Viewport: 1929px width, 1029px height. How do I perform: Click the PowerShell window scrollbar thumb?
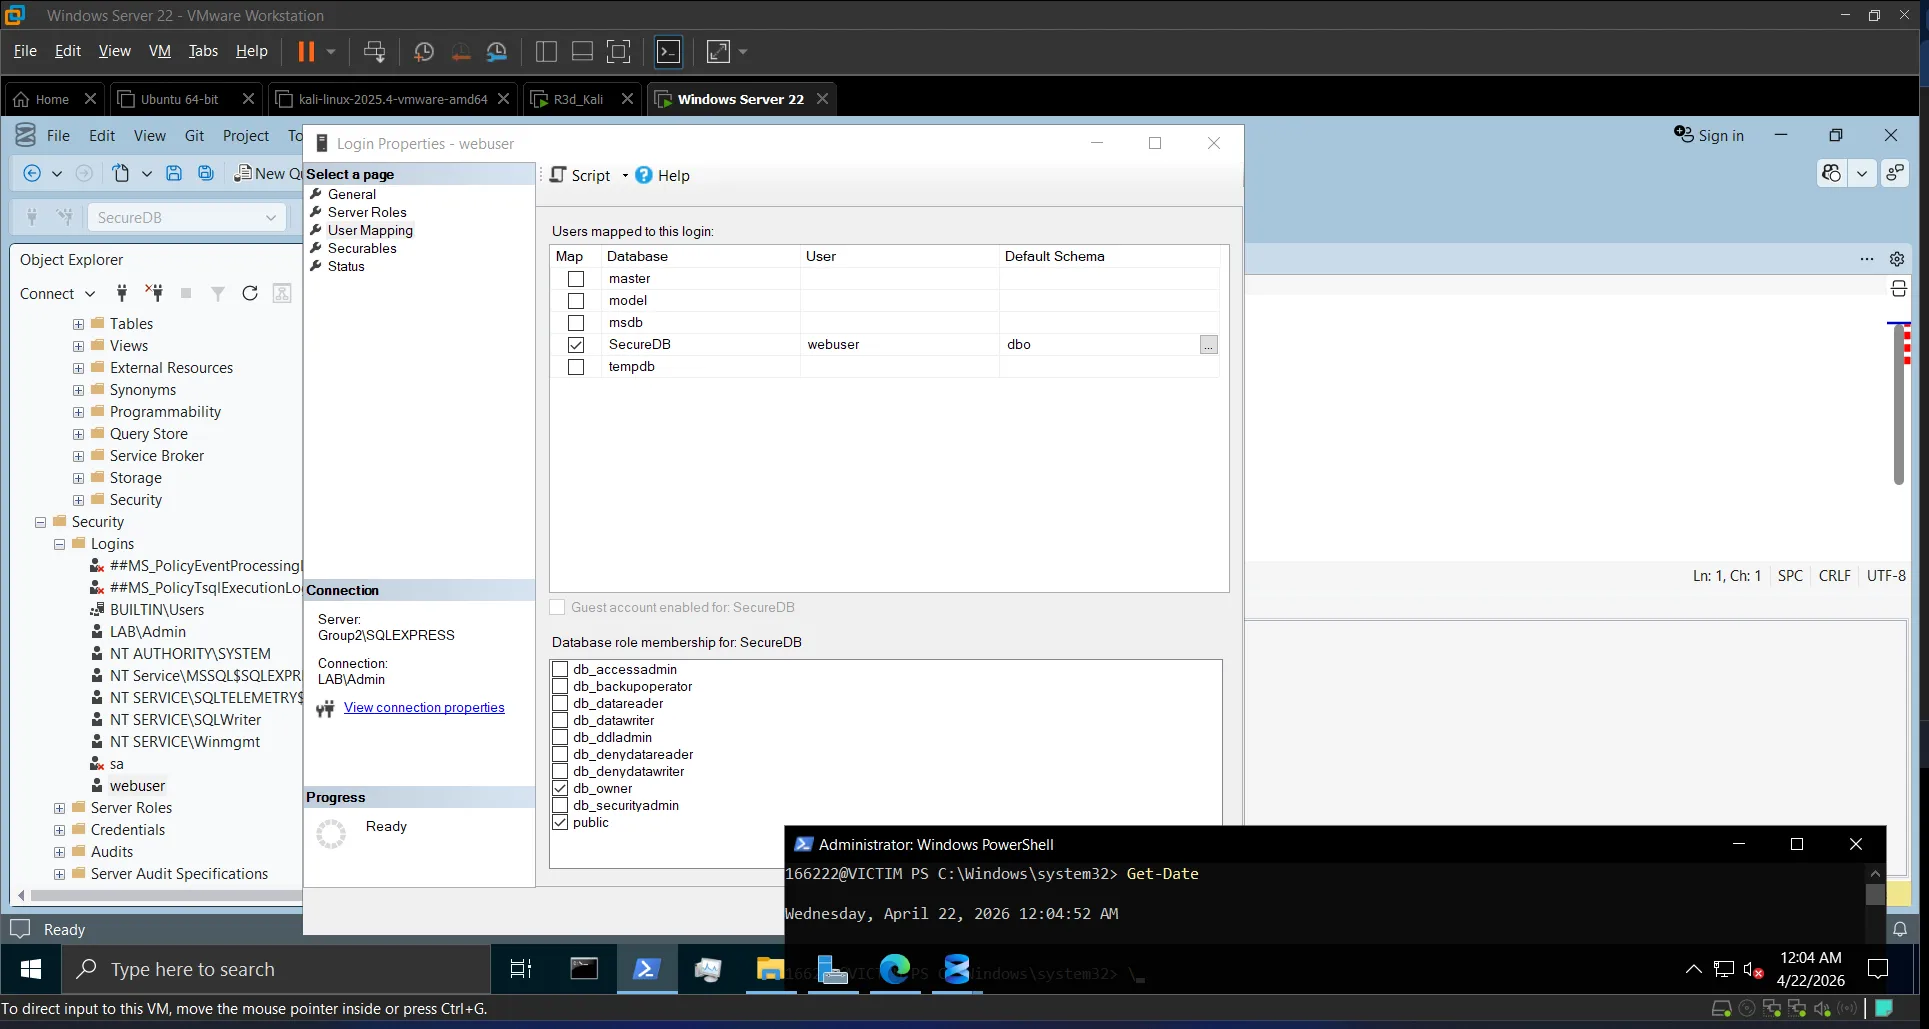coord(1876,895)
